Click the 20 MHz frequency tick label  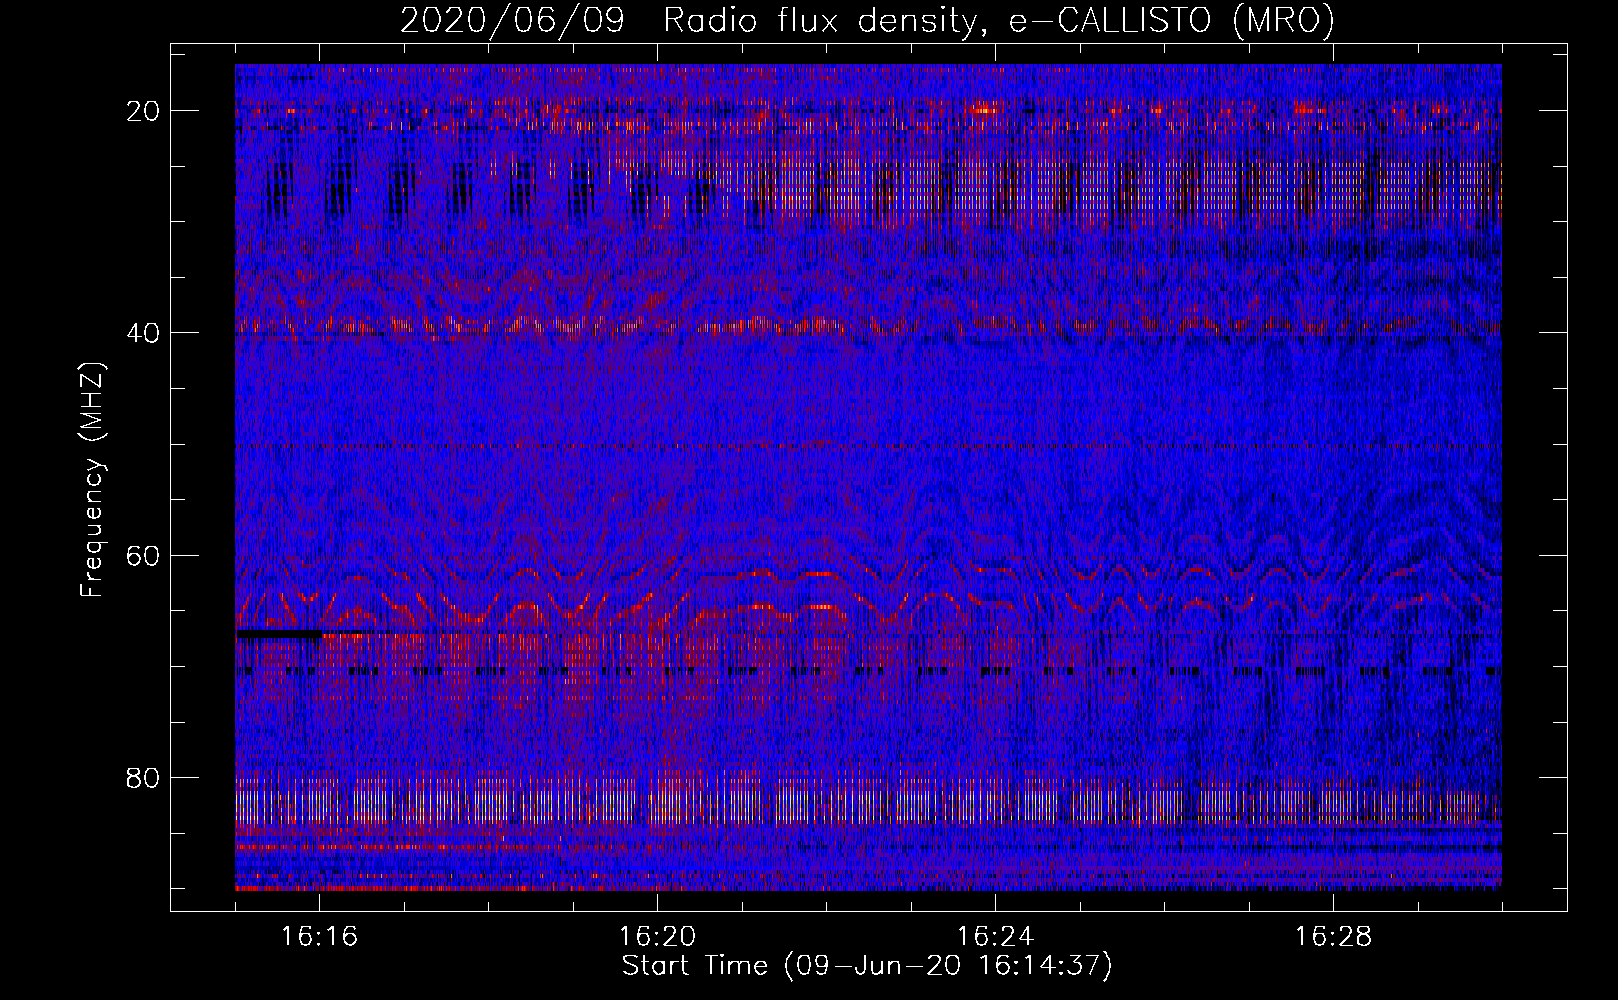(144, 111)
